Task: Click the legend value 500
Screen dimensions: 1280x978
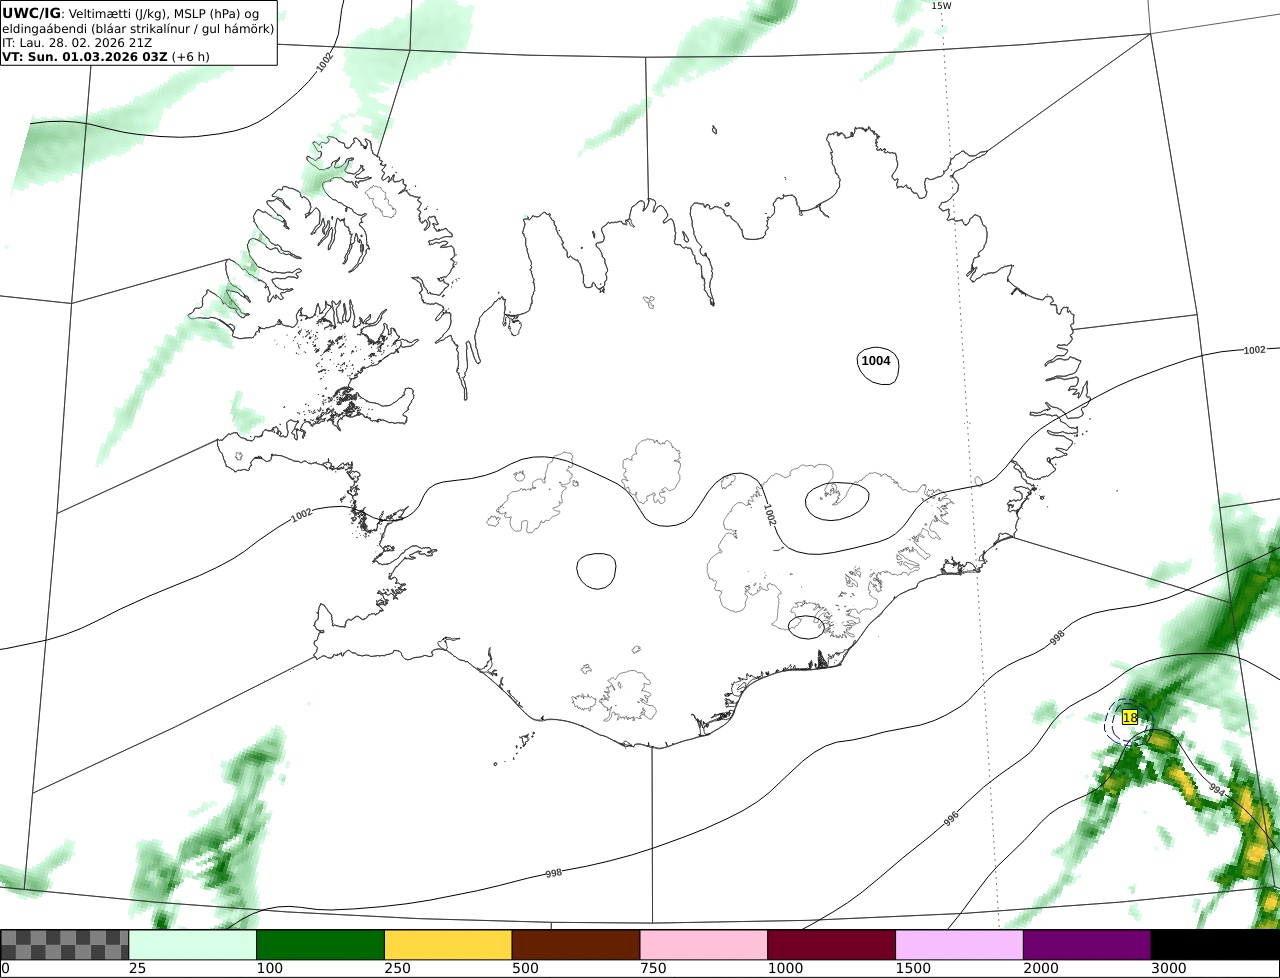Action: 524,969
